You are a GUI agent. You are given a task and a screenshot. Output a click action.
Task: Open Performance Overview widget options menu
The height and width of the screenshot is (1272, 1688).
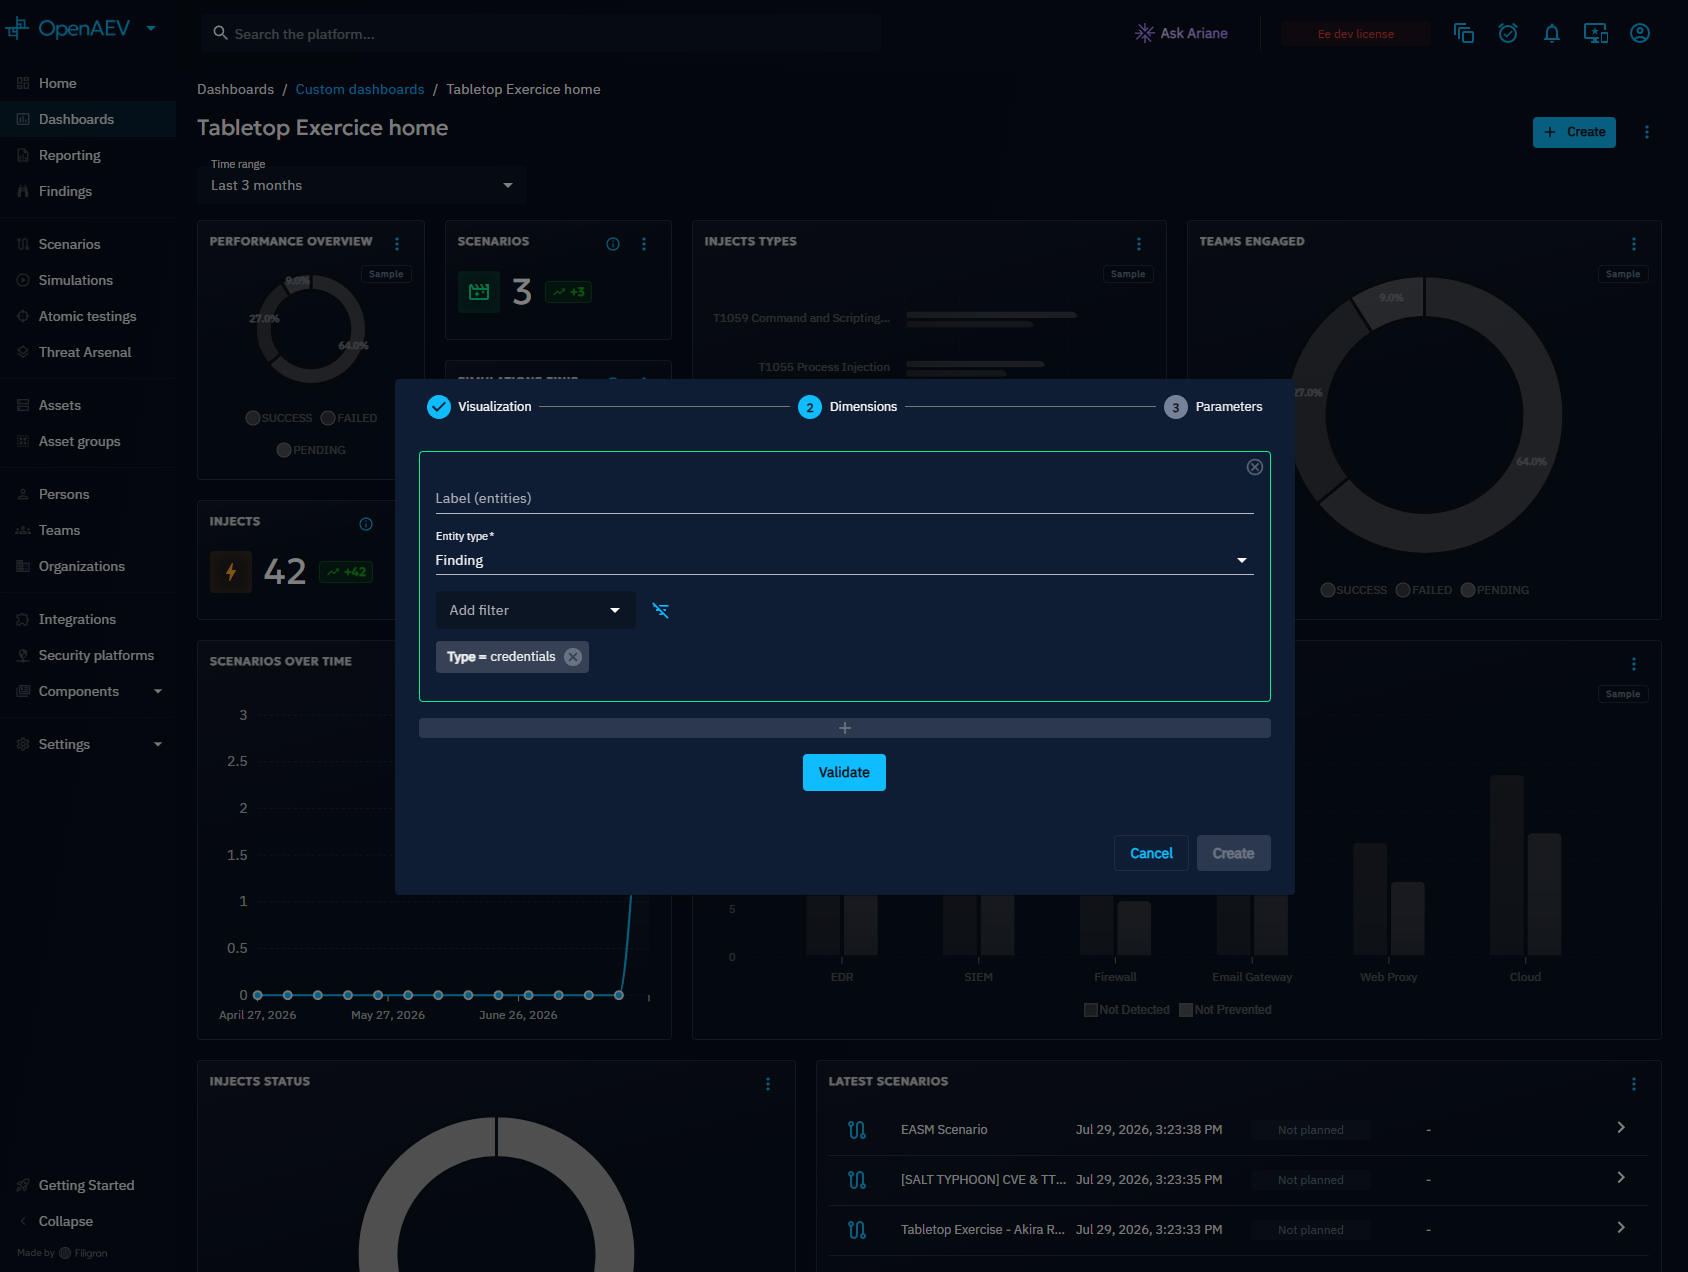pyautogui.click(x=397, y=244)
